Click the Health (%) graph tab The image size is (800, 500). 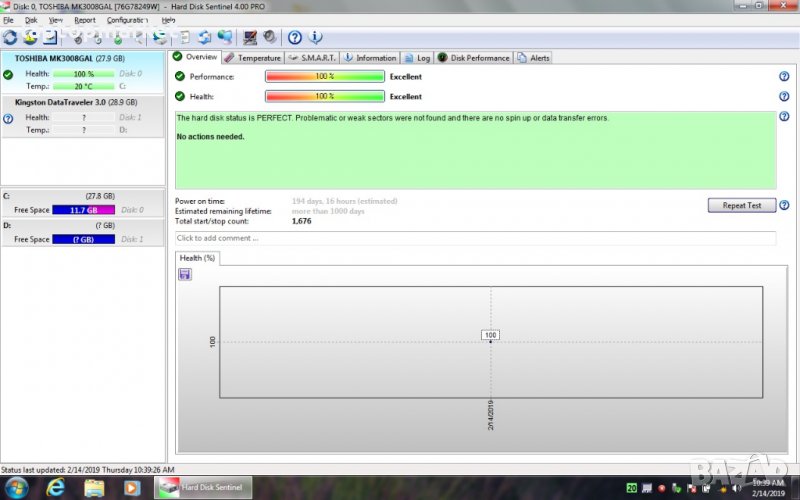tap(197, 258)
